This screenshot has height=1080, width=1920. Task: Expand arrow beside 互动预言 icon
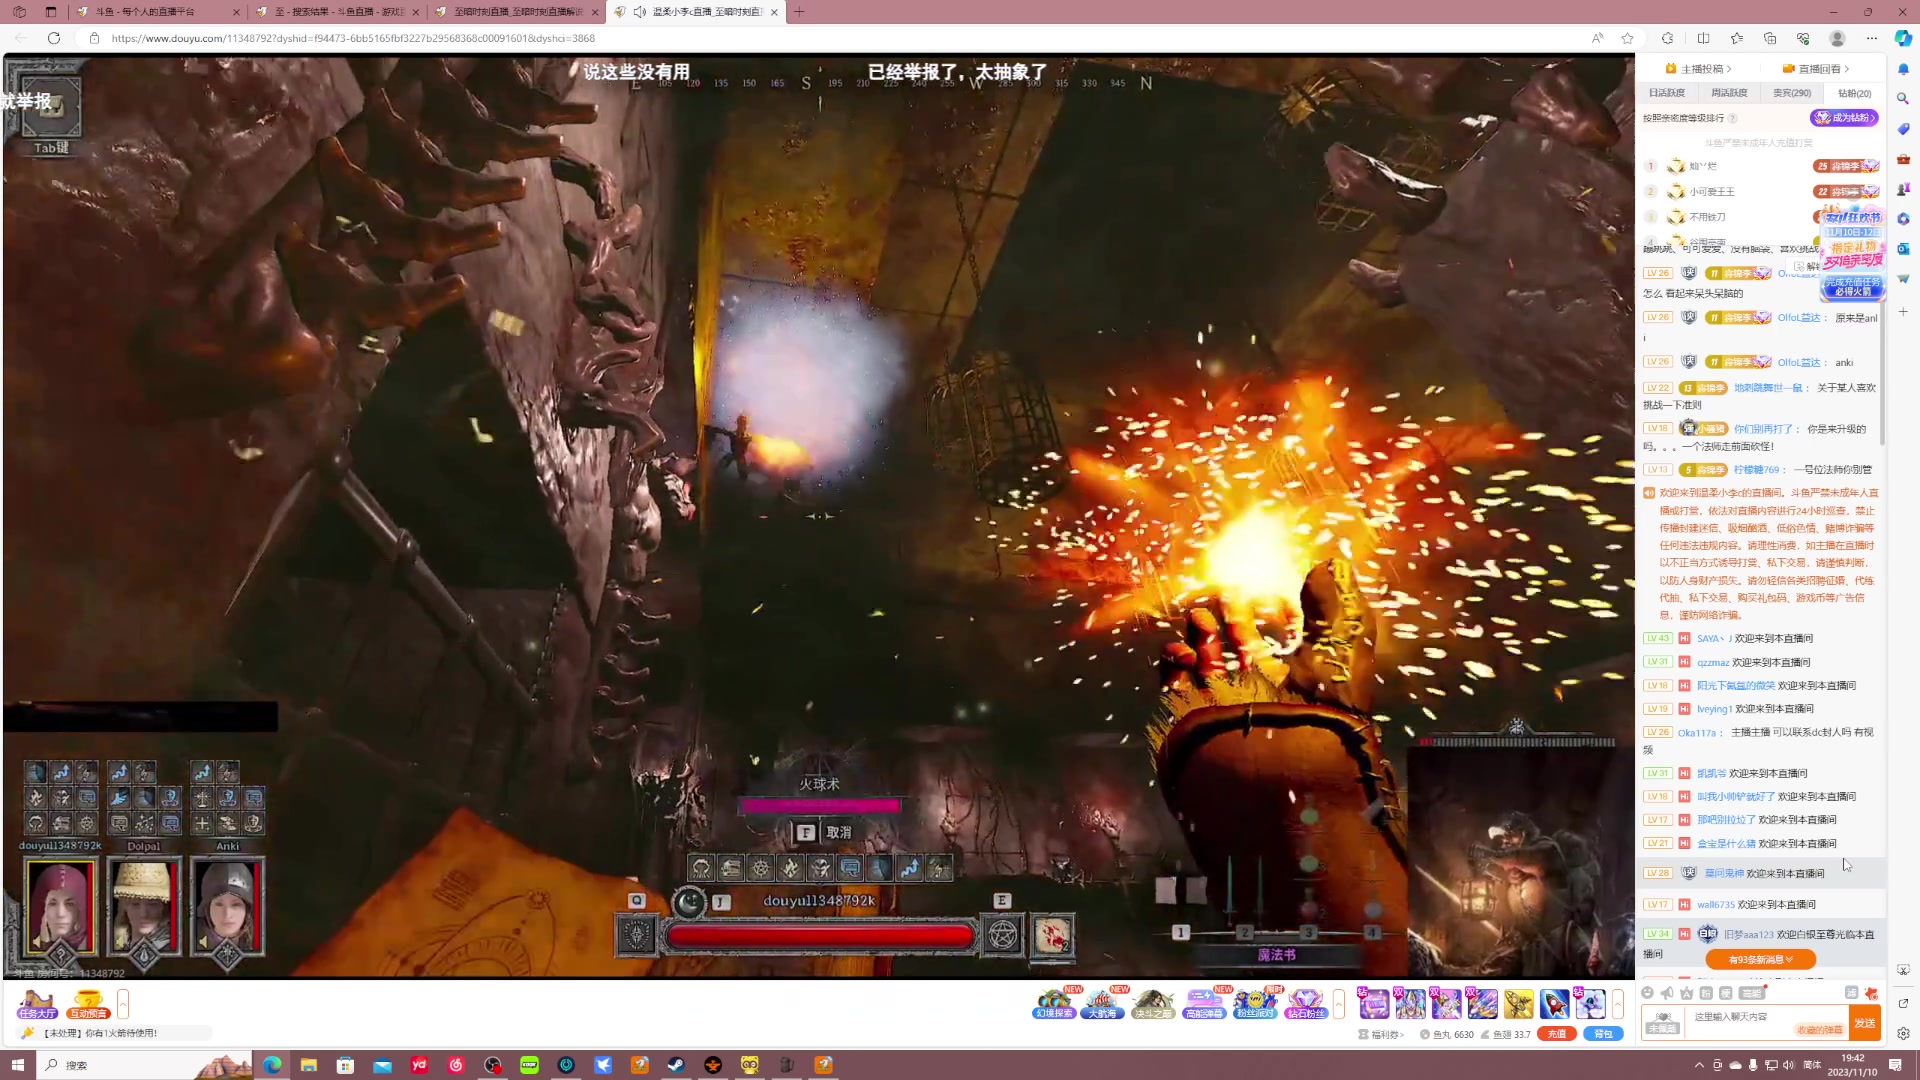123,1003
